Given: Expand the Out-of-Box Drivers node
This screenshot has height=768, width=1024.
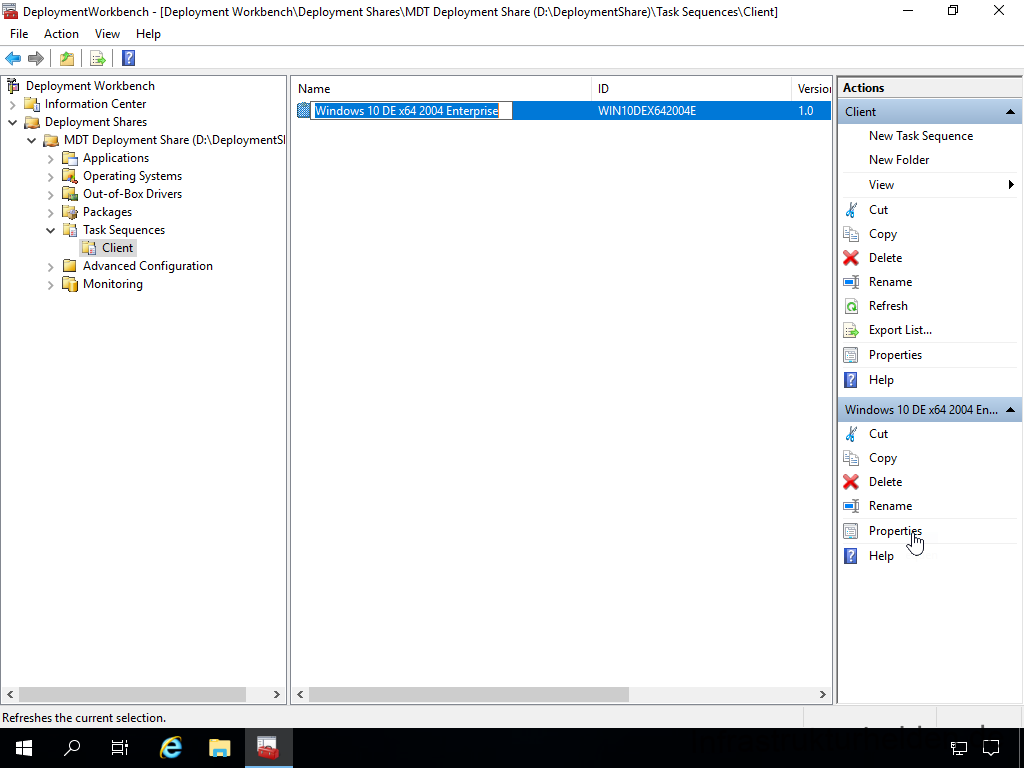Looking at the screenshot, I should (x=51, y=194).
